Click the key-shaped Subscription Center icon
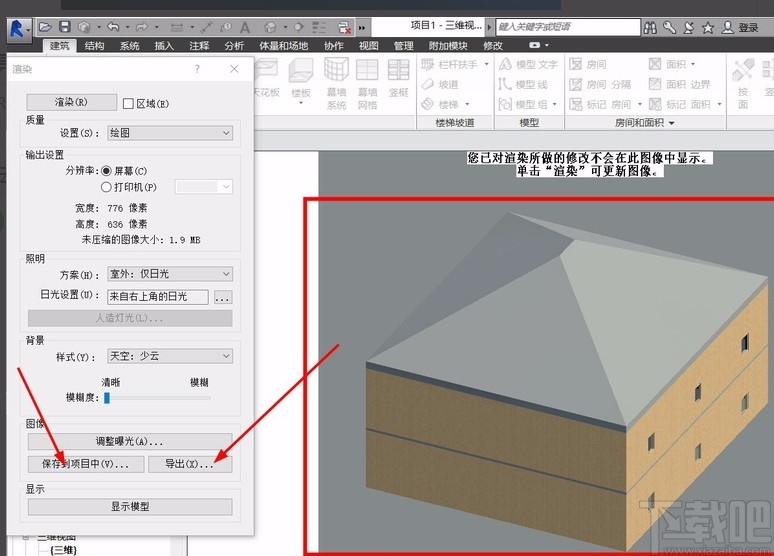 pos(669,28)
